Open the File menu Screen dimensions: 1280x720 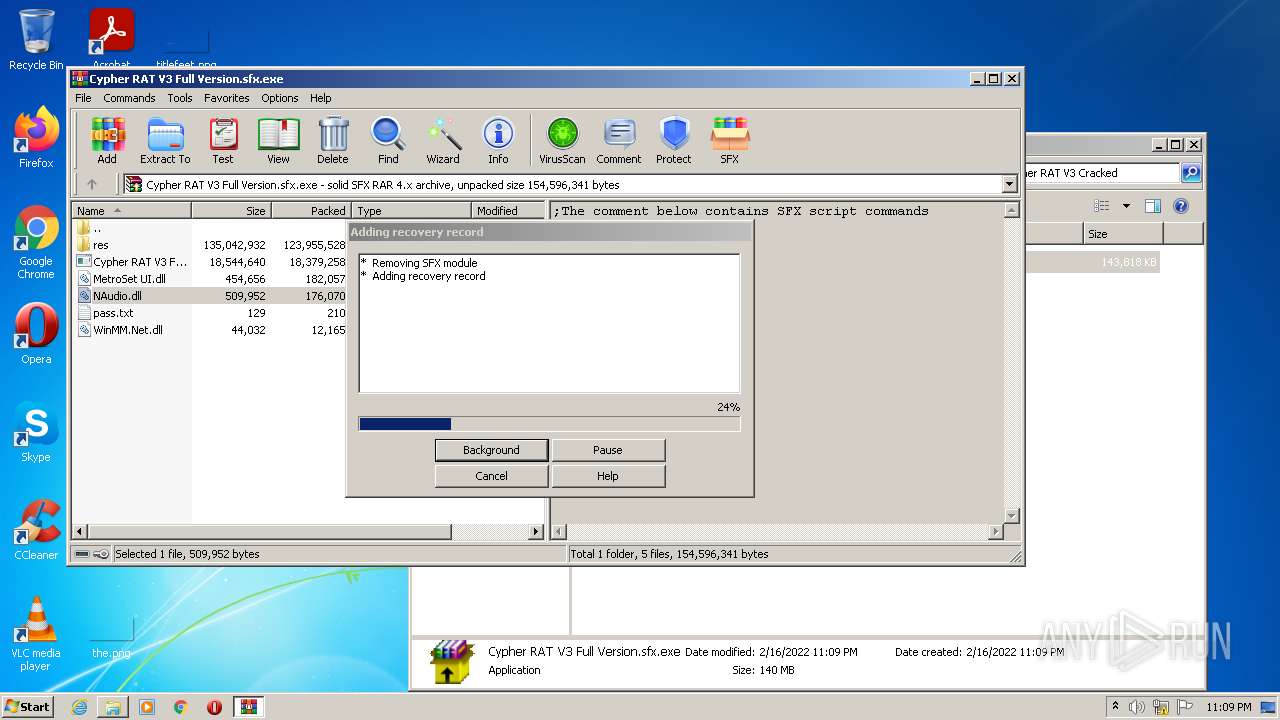83,98
